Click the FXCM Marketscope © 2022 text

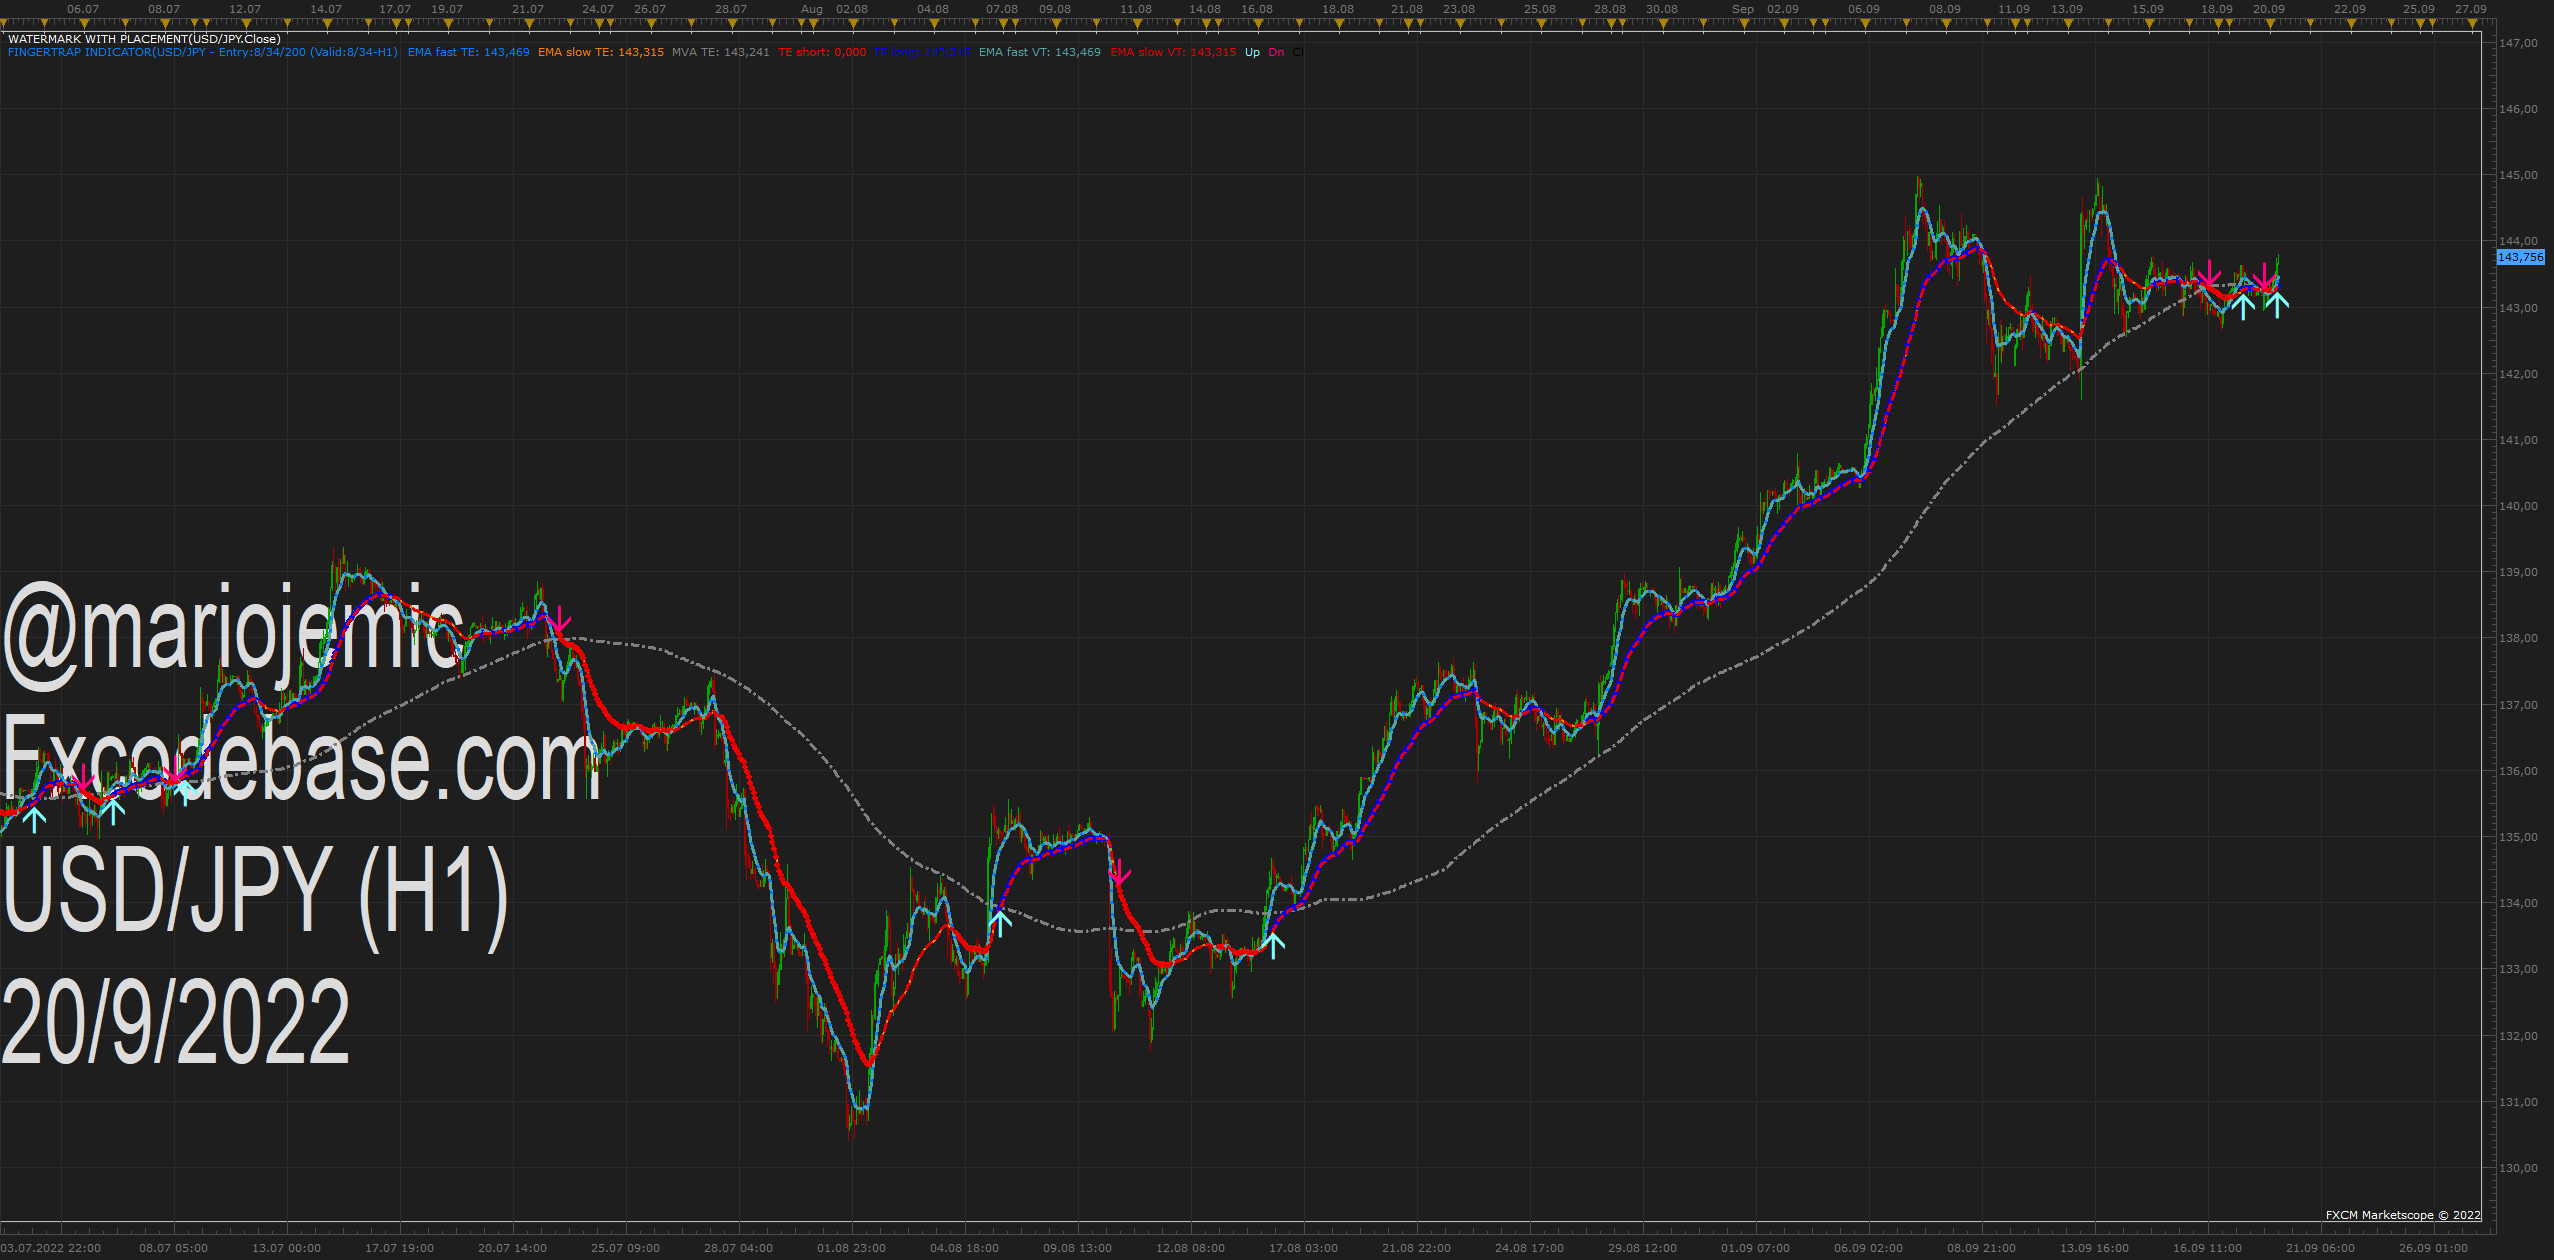tap(2403, 1215)
